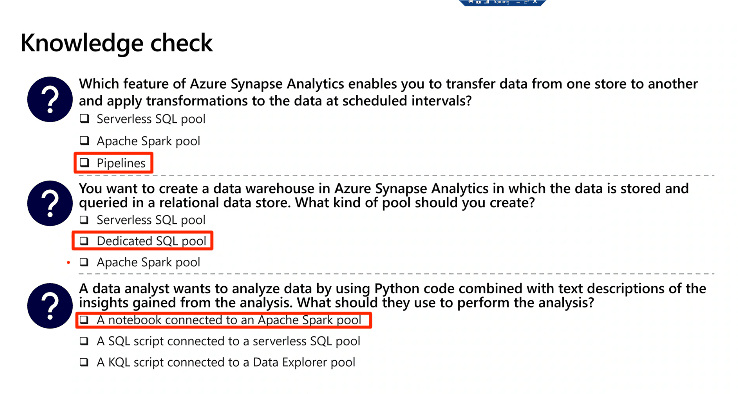738x394 pixels.
Task: Tick the first question's Serverless SQL pool checkbox
Action: click(x=84, y=119)
